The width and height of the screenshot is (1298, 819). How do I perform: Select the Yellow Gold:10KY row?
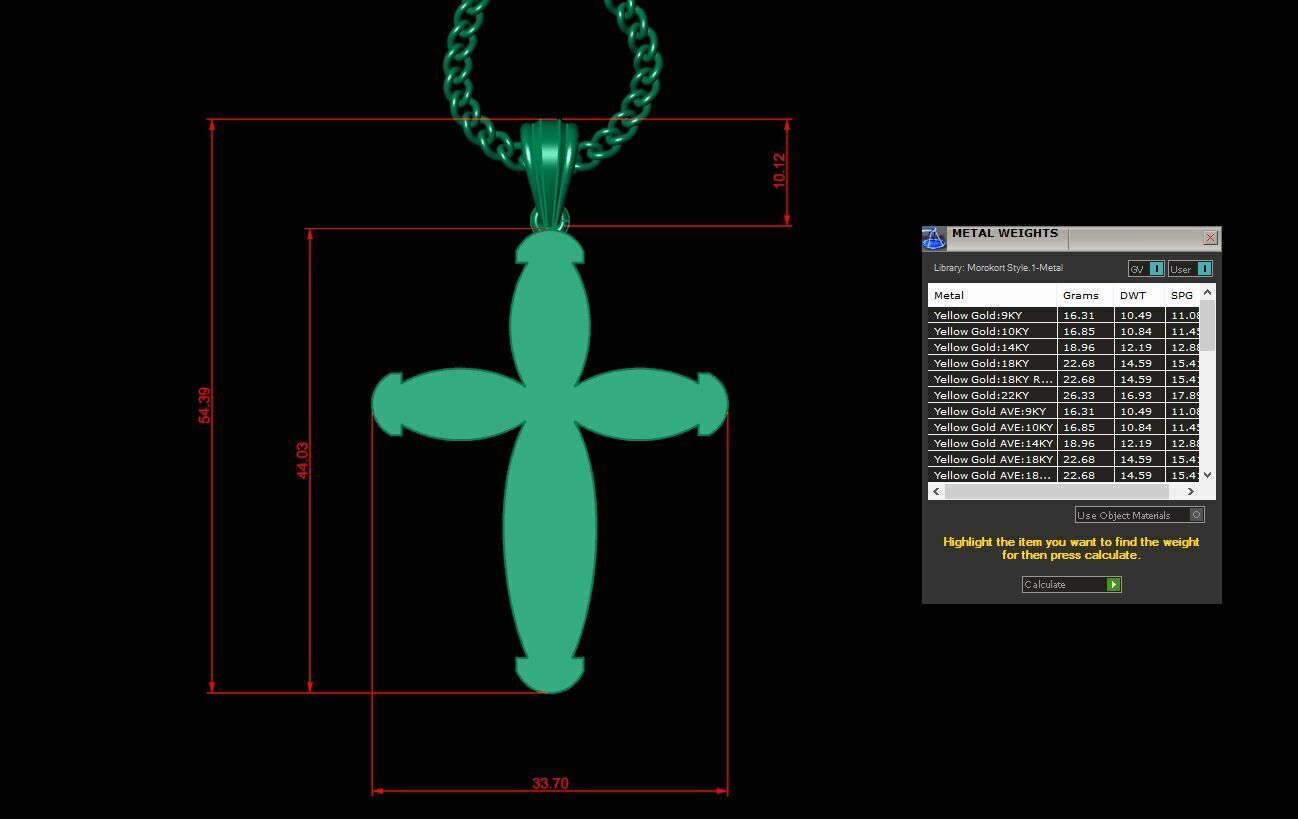[x=1063, y=331]
